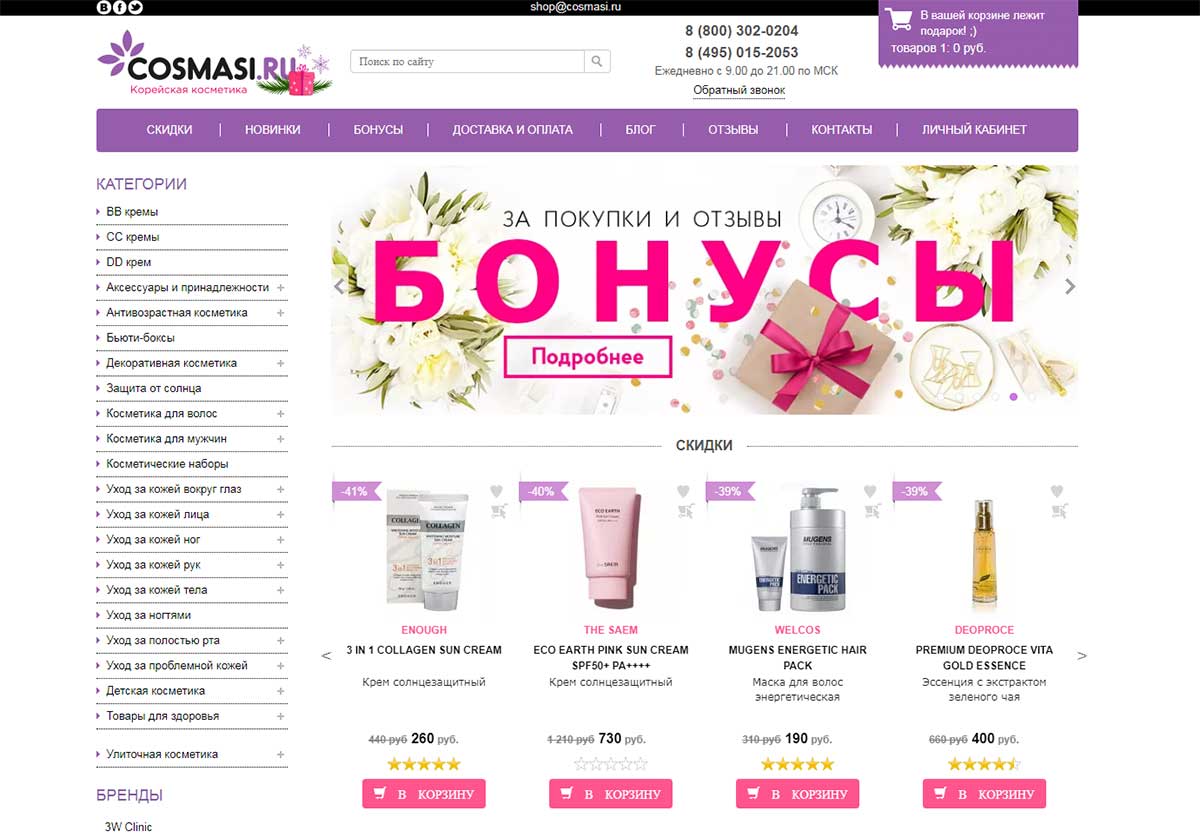Click the search magnifier button
1200x838 pixels.
click(597, 61)
